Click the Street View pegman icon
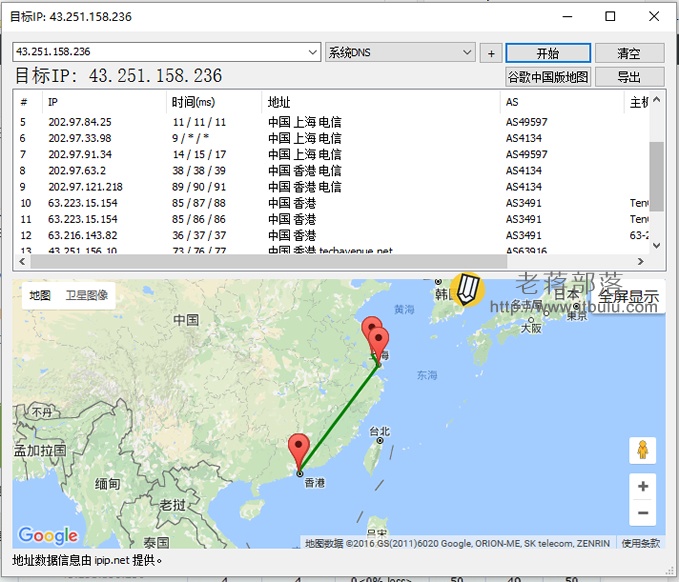679x582 pixels. (643, 450)
